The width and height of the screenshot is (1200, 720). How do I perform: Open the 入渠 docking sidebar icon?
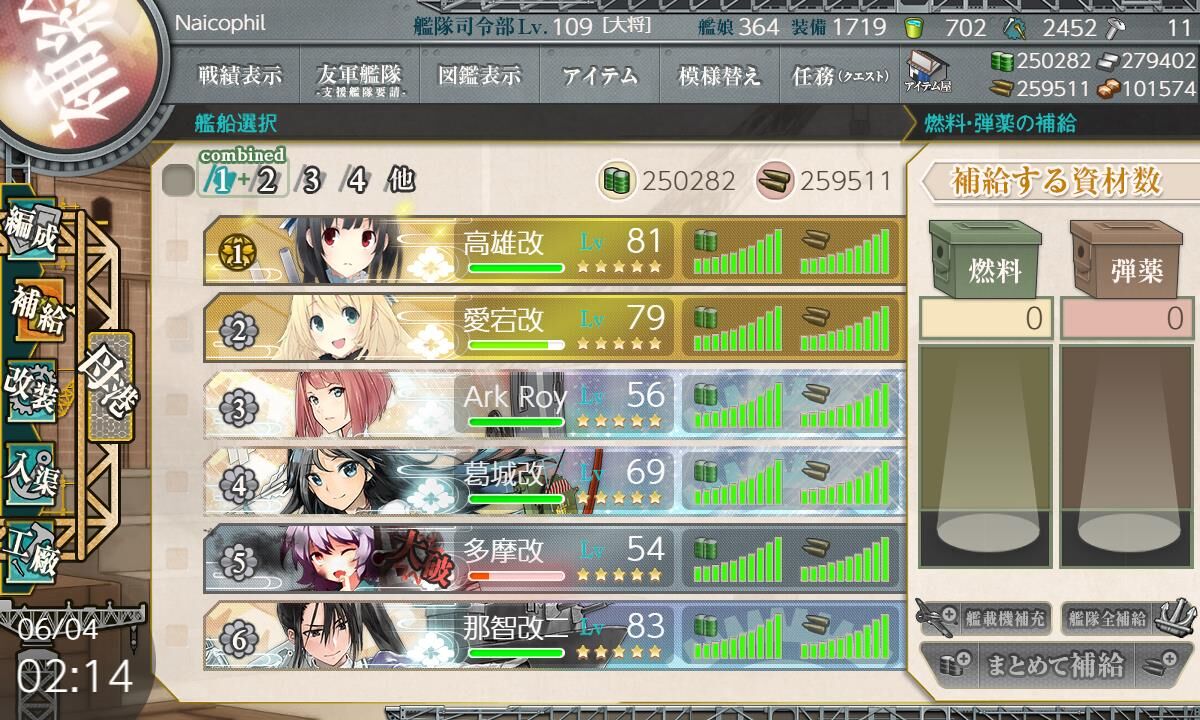point(32,469)
